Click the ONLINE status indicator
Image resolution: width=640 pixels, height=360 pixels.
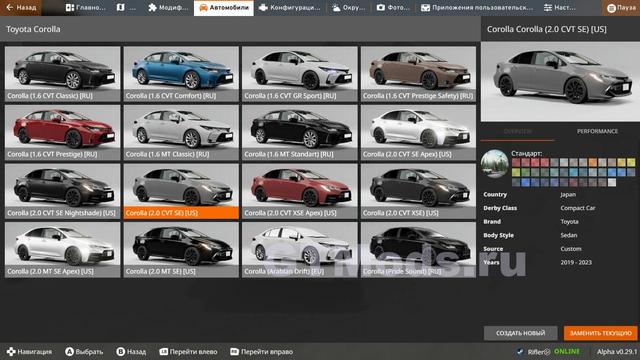pyautogui.click(x=567, y=352)
